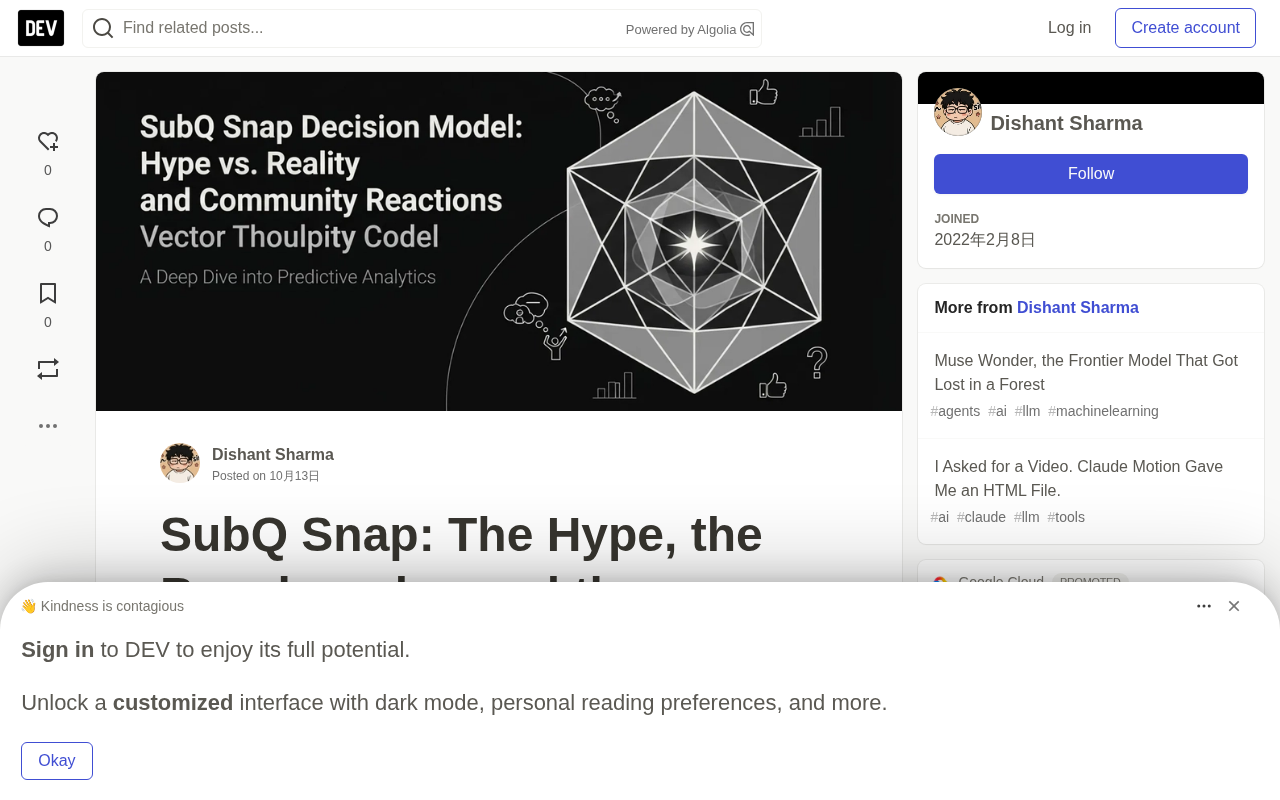Open the Muse Wonder frontier model article
The width and height of the screenshot is (1280, 800).
coord(1086,372)
